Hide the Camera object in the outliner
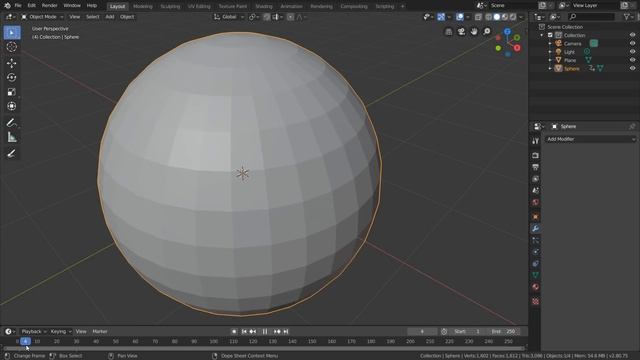The height and width of the screenshot is (360, 640). click(632, 43)
